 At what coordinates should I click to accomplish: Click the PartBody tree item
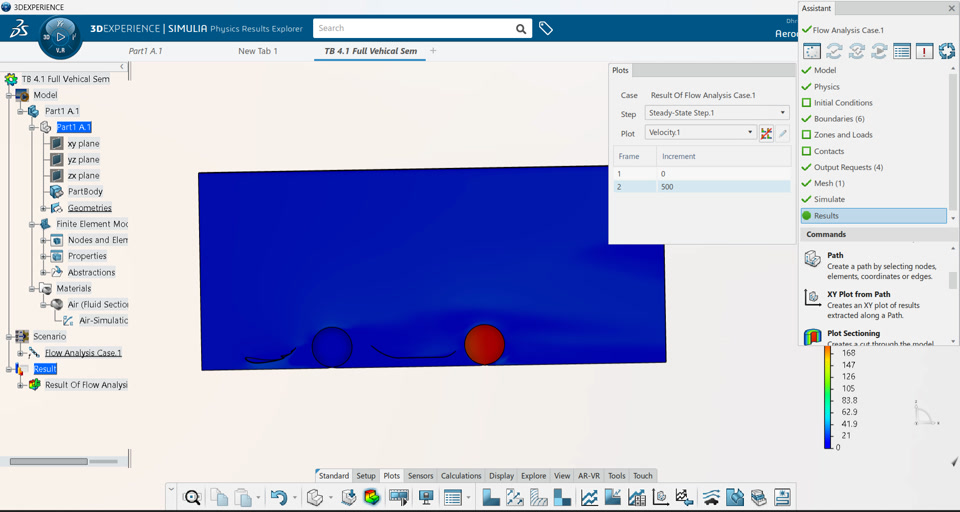pyautogui.click(x=85, y=192)
